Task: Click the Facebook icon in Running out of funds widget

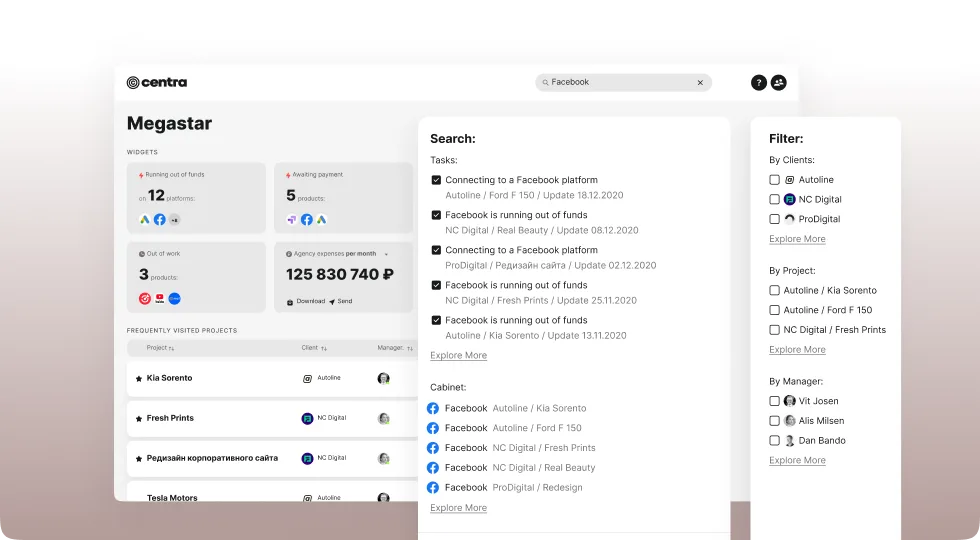Action: click(159, 219)
